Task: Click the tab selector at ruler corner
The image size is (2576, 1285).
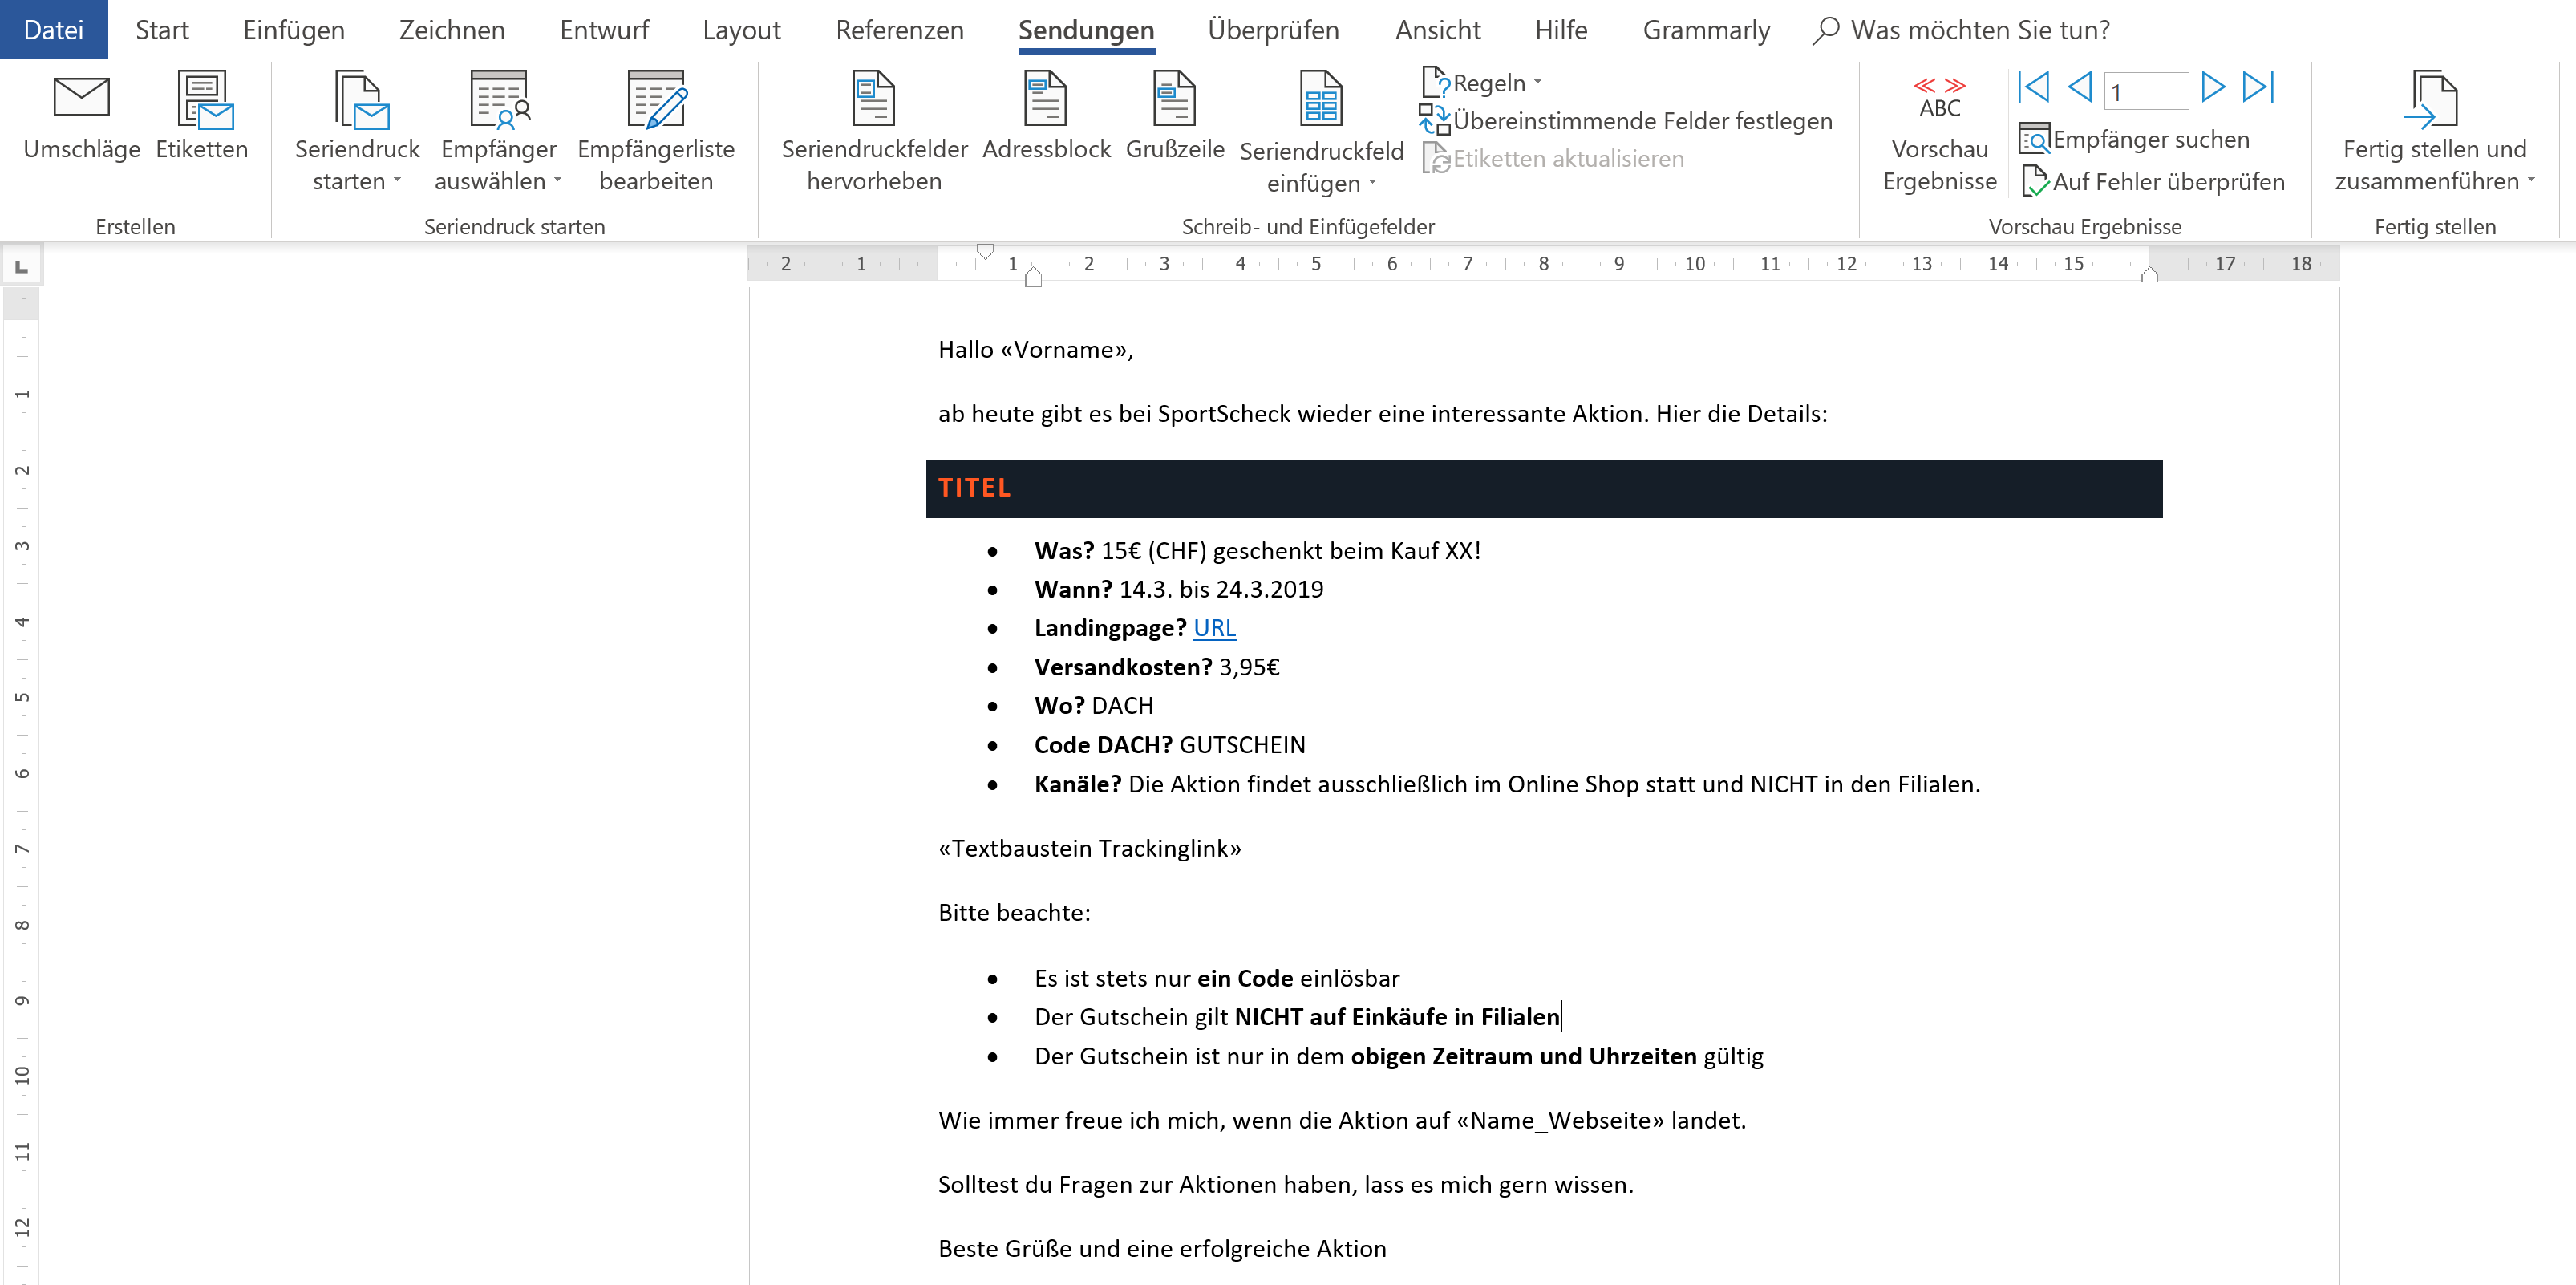Action: 21,266
